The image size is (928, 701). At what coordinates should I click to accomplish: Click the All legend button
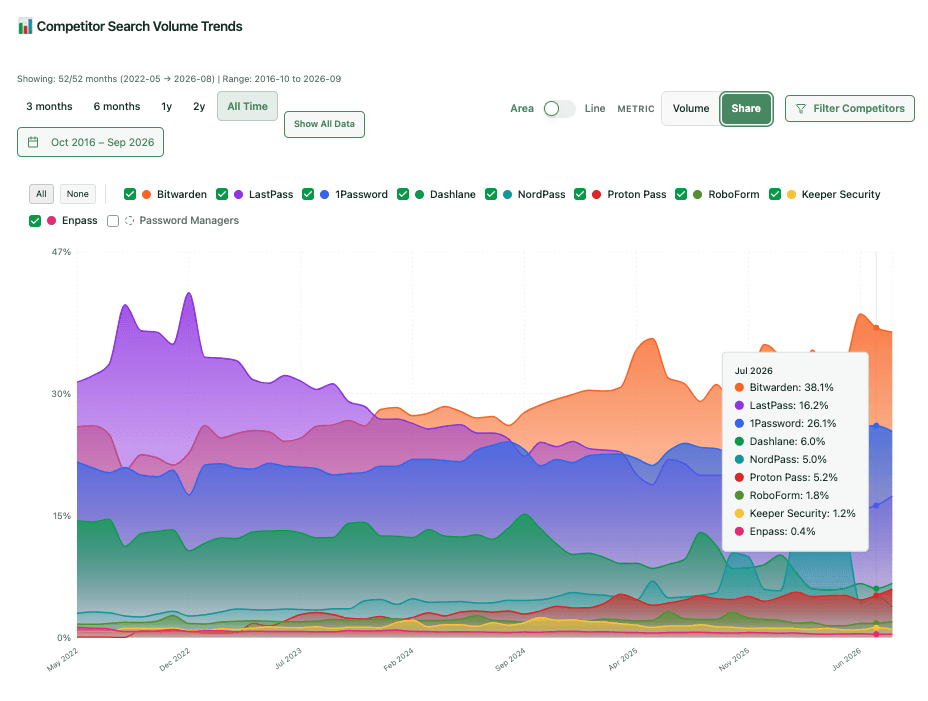(41, 194)
